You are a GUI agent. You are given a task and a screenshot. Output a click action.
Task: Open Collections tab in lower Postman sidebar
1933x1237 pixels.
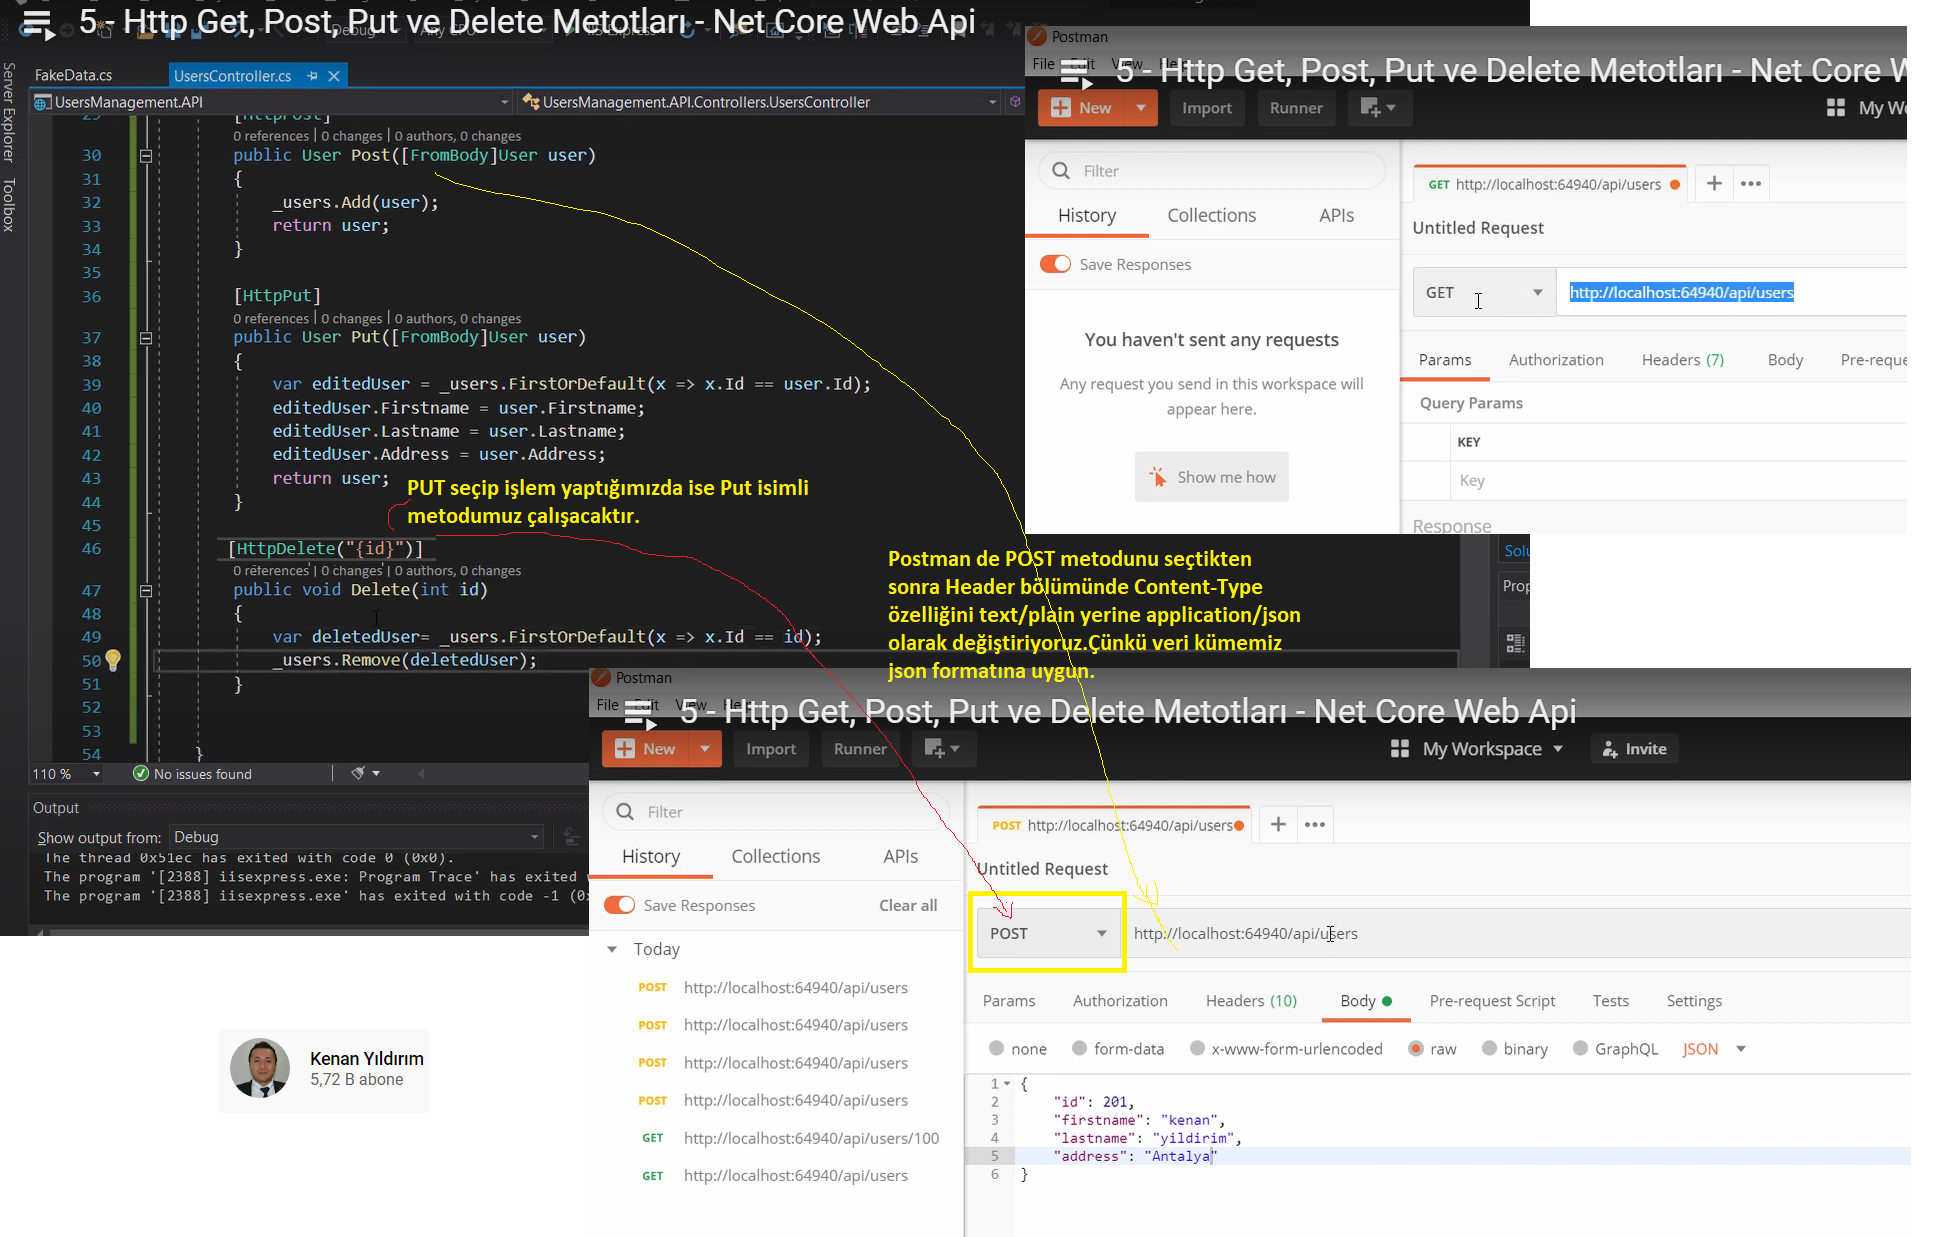tap(775, 856)
